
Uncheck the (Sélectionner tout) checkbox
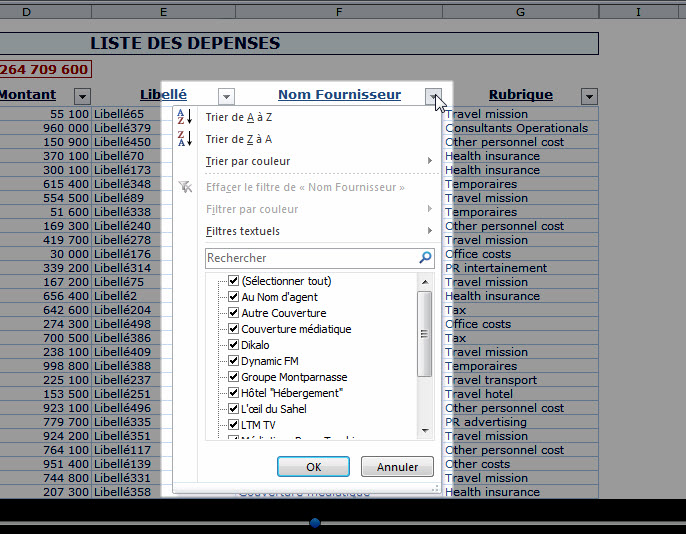point(233,280)
